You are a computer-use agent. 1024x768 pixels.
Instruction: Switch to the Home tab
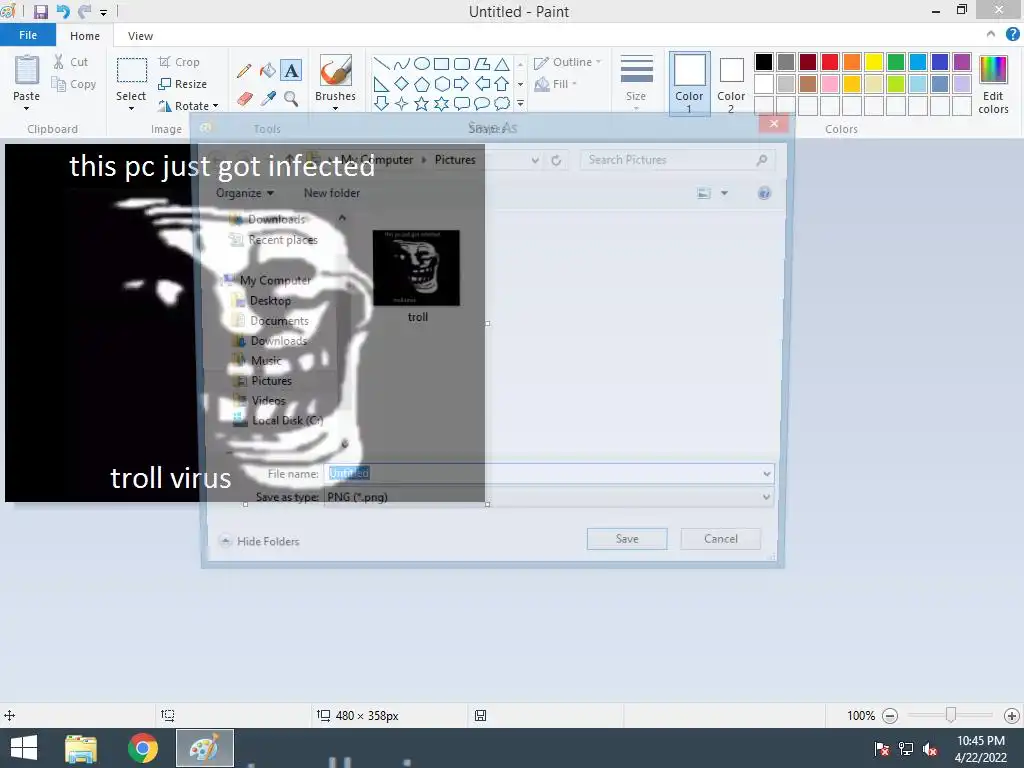tap(85, 36)
